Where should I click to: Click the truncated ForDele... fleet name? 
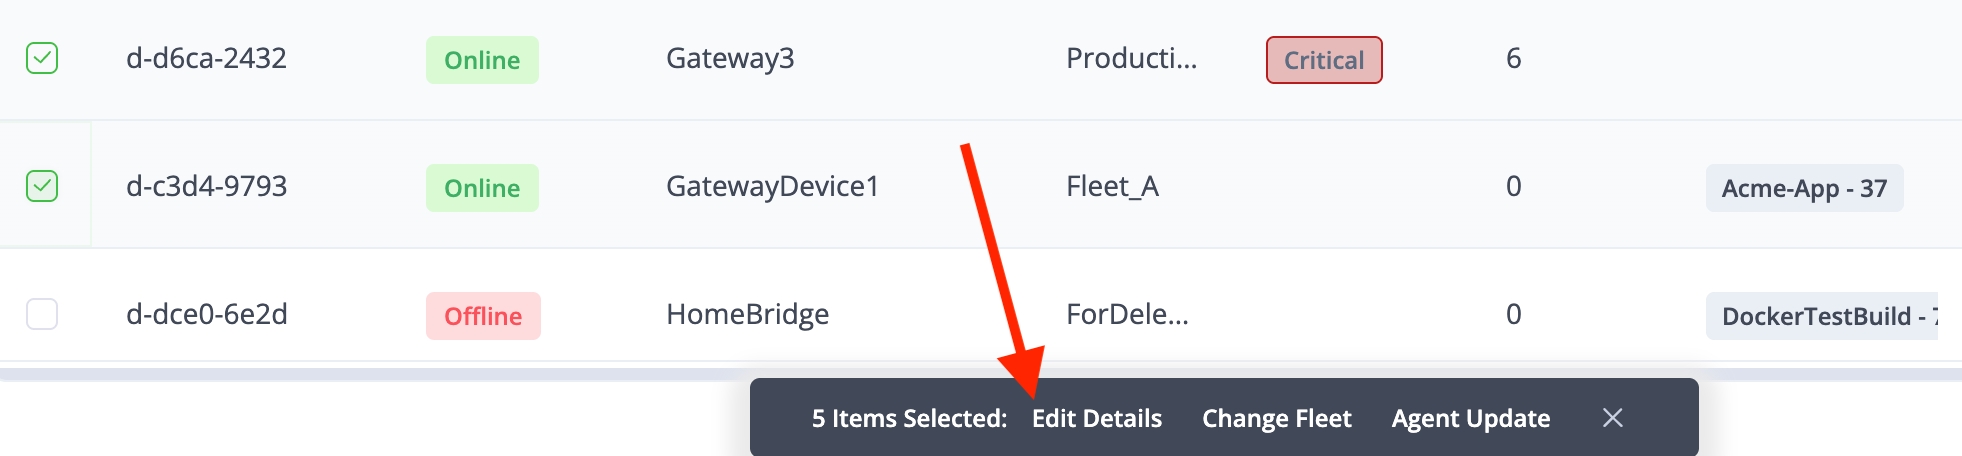[1127, 314]
